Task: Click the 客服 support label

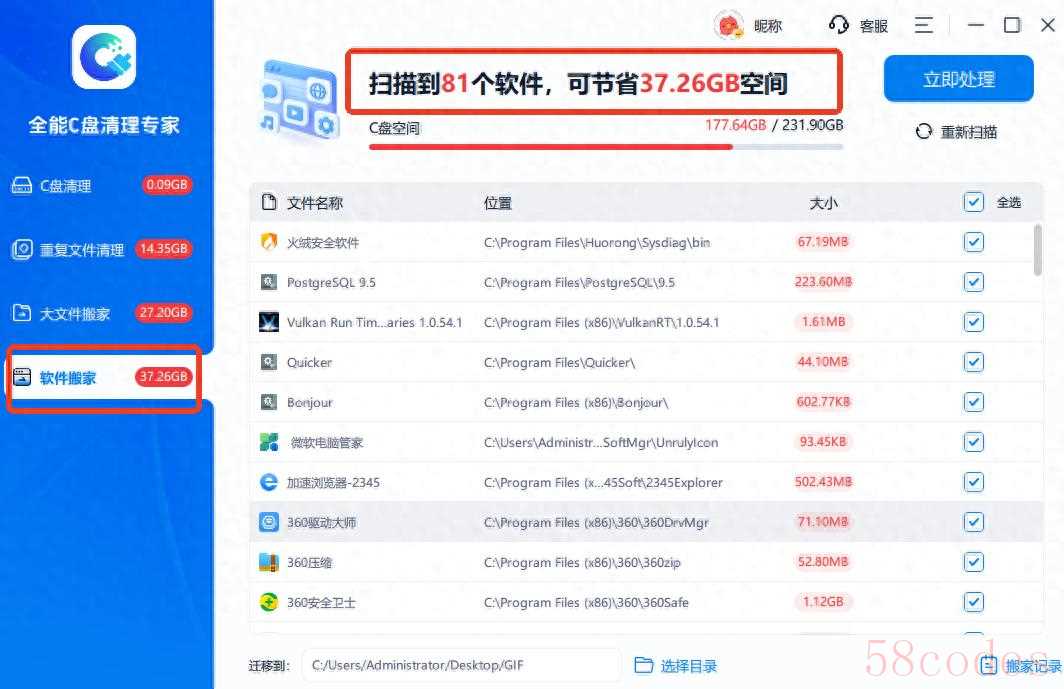Action: pyautogui.click(x=873, y=26)
